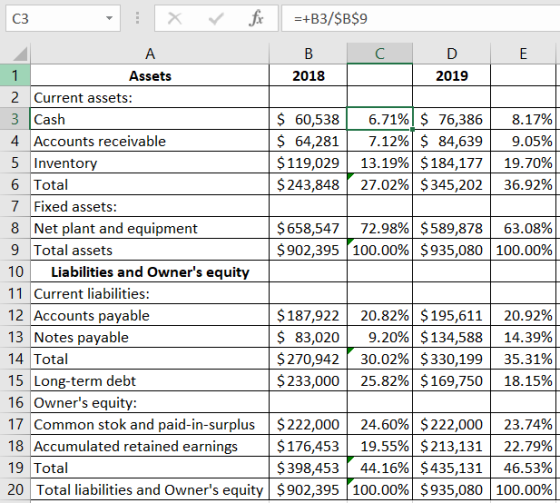Select the 'Current assets:' cell
This screenshot has width=560, height=503.
[150, 97]
